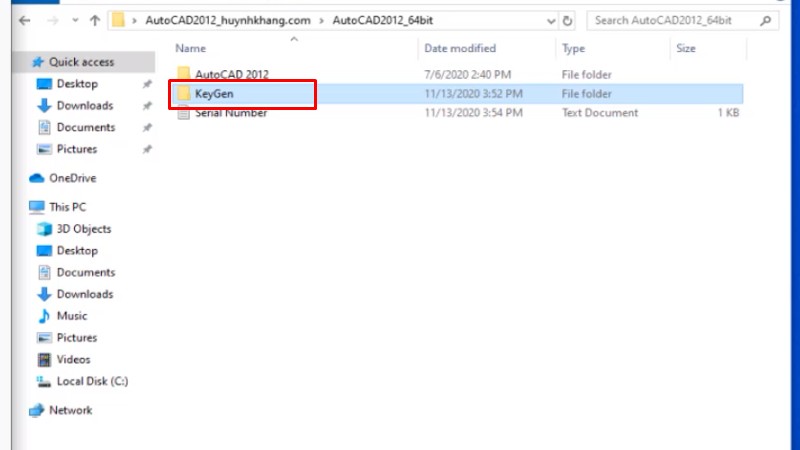The height and width of the screenshot is (450, 800).
Task: Select Videos in the navigation pane
Action: coord(73,359)
